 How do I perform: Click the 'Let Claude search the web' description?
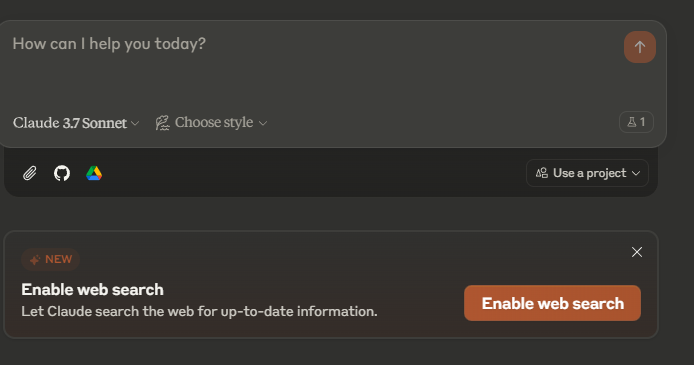(x=199, y=311)
